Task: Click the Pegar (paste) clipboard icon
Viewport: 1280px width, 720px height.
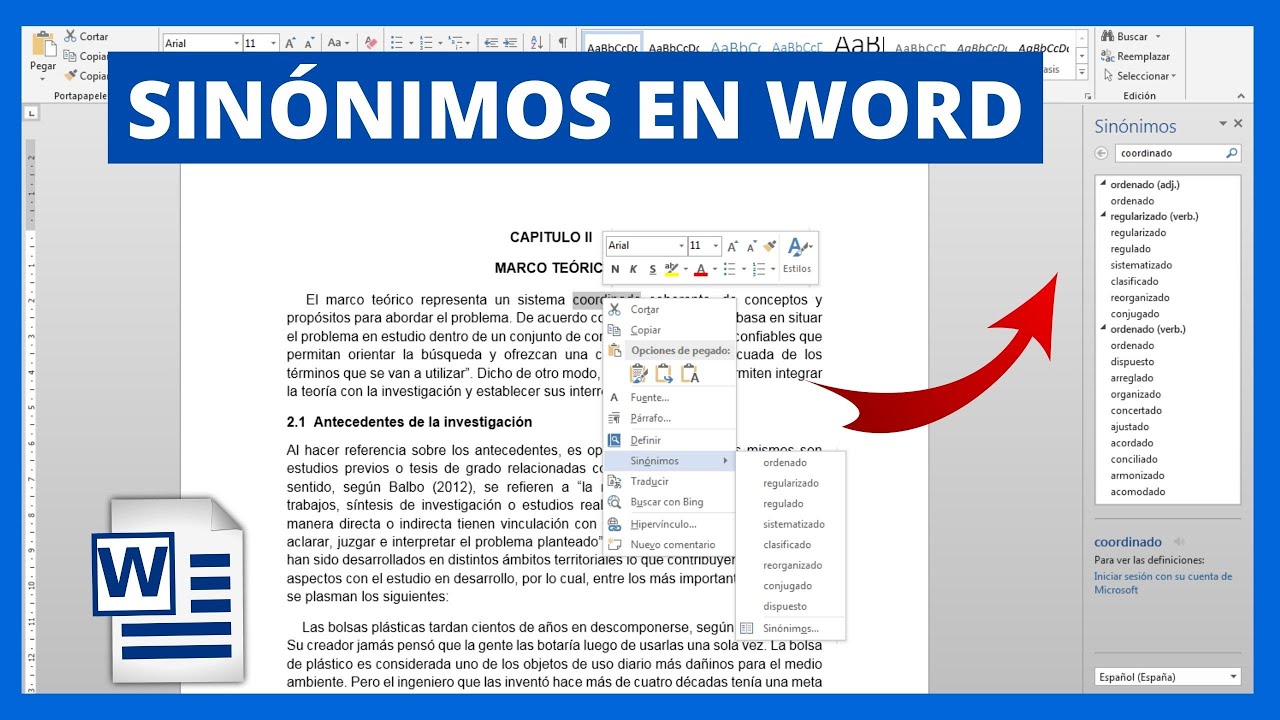Action: pyautogui.click(x=43, y=44)
